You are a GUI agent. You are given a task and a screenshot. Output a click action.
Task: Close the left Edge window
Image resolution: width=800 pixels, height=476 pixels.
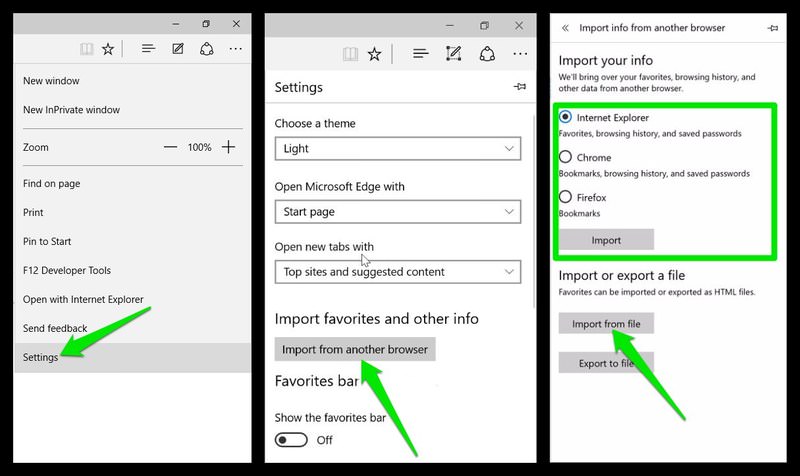(236, 23)
